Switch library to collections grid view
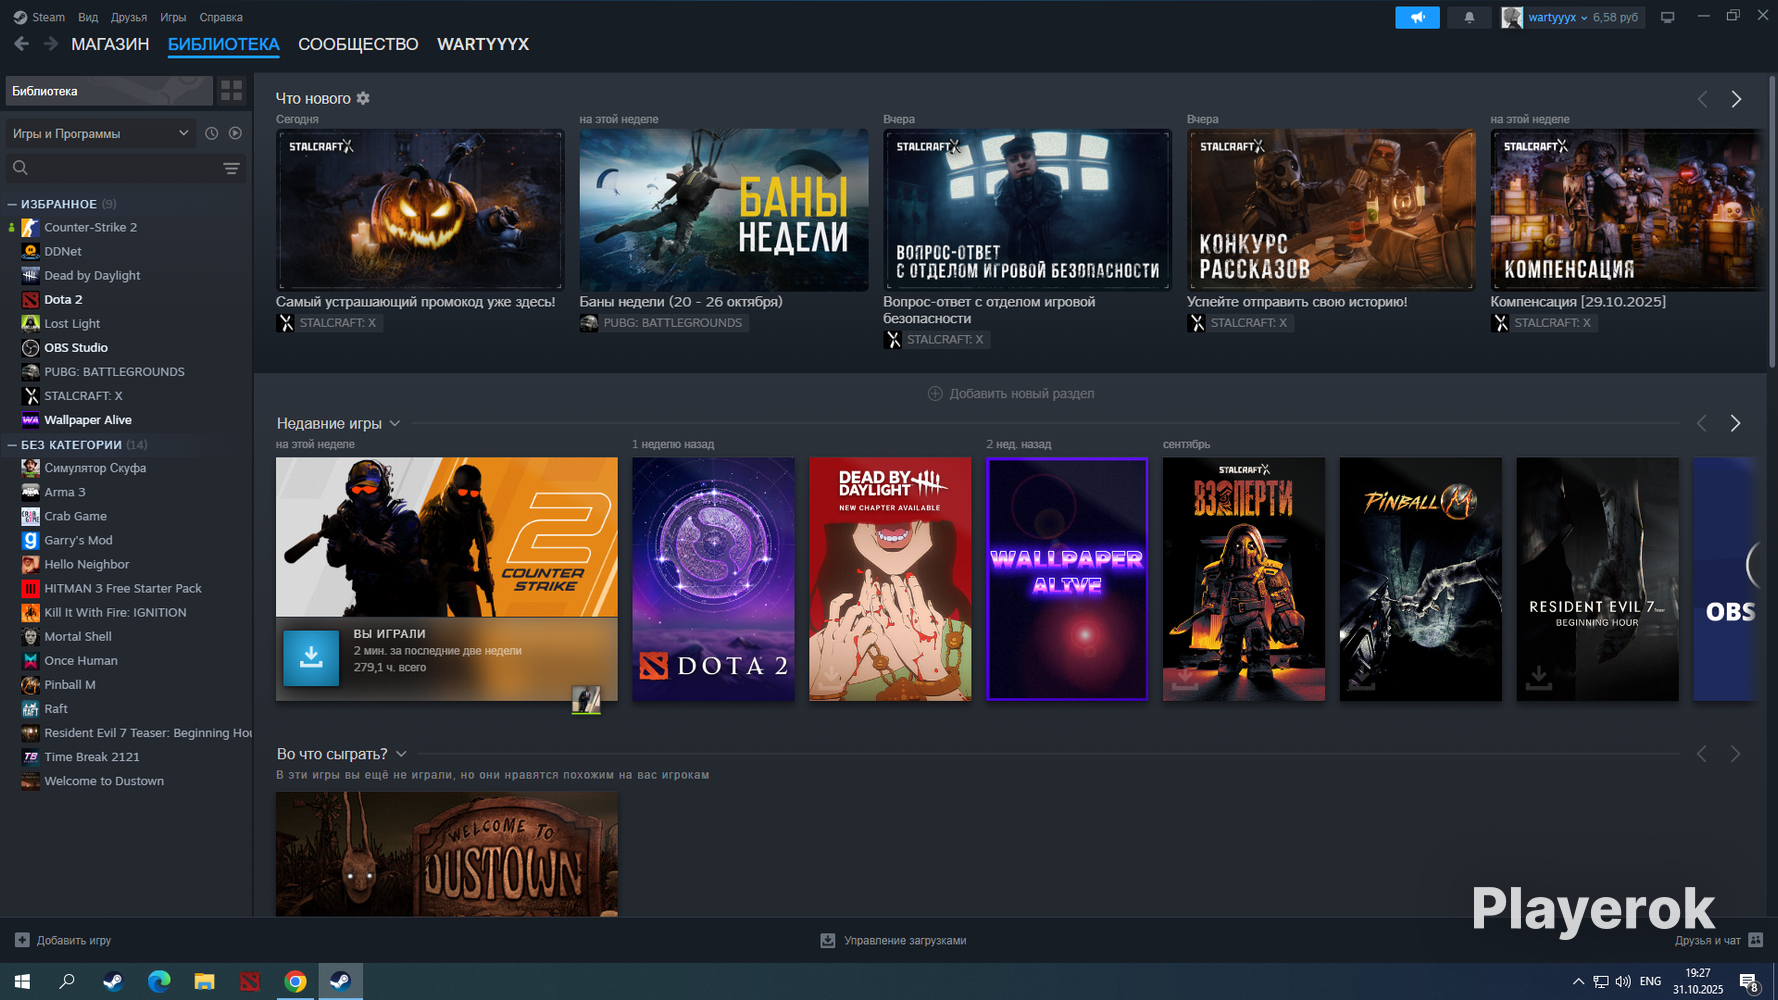 [x=231, y=91]
